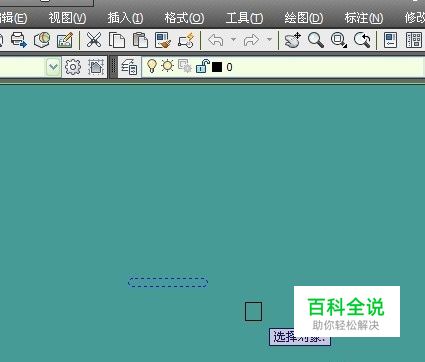Open the 工具(T) menu
Viewport: 425px width, 362px height.
[x=244, y=18]
